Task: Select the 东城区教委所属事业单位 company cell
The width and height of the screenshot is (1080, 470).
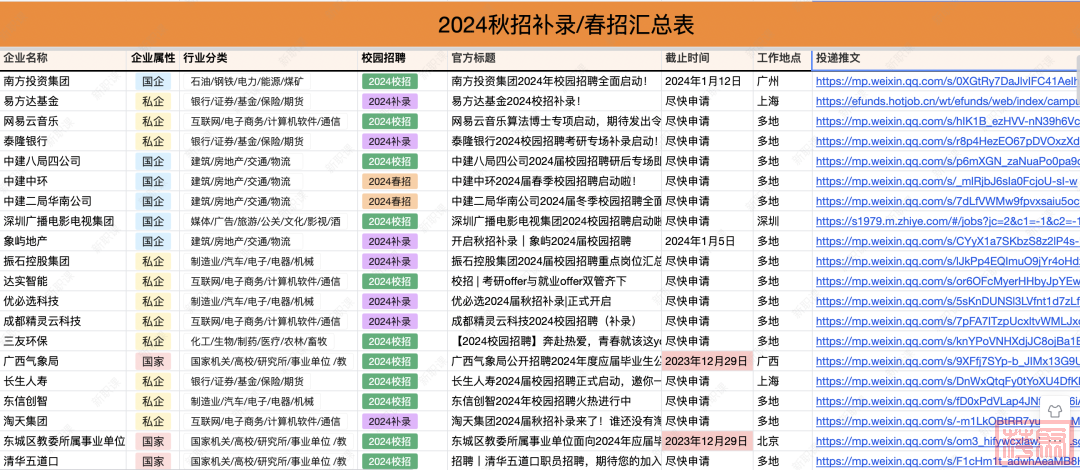Action: click(x=64, y=441)
